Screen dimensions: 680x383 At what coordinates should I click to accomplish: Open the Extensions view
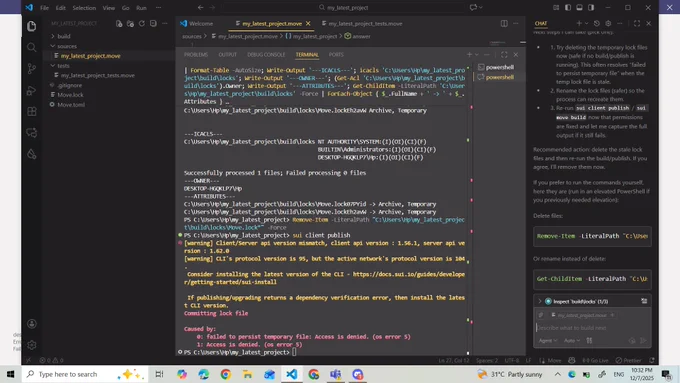coord(32,111)
